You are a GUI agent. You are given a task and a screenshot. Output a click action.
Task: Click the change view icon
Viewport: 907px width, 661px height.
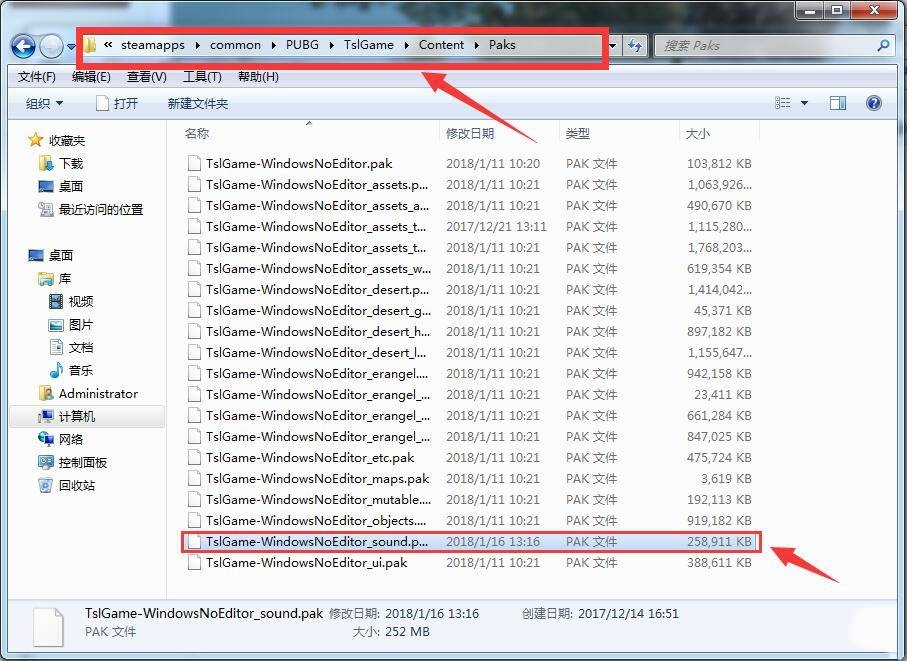(783, 103)
